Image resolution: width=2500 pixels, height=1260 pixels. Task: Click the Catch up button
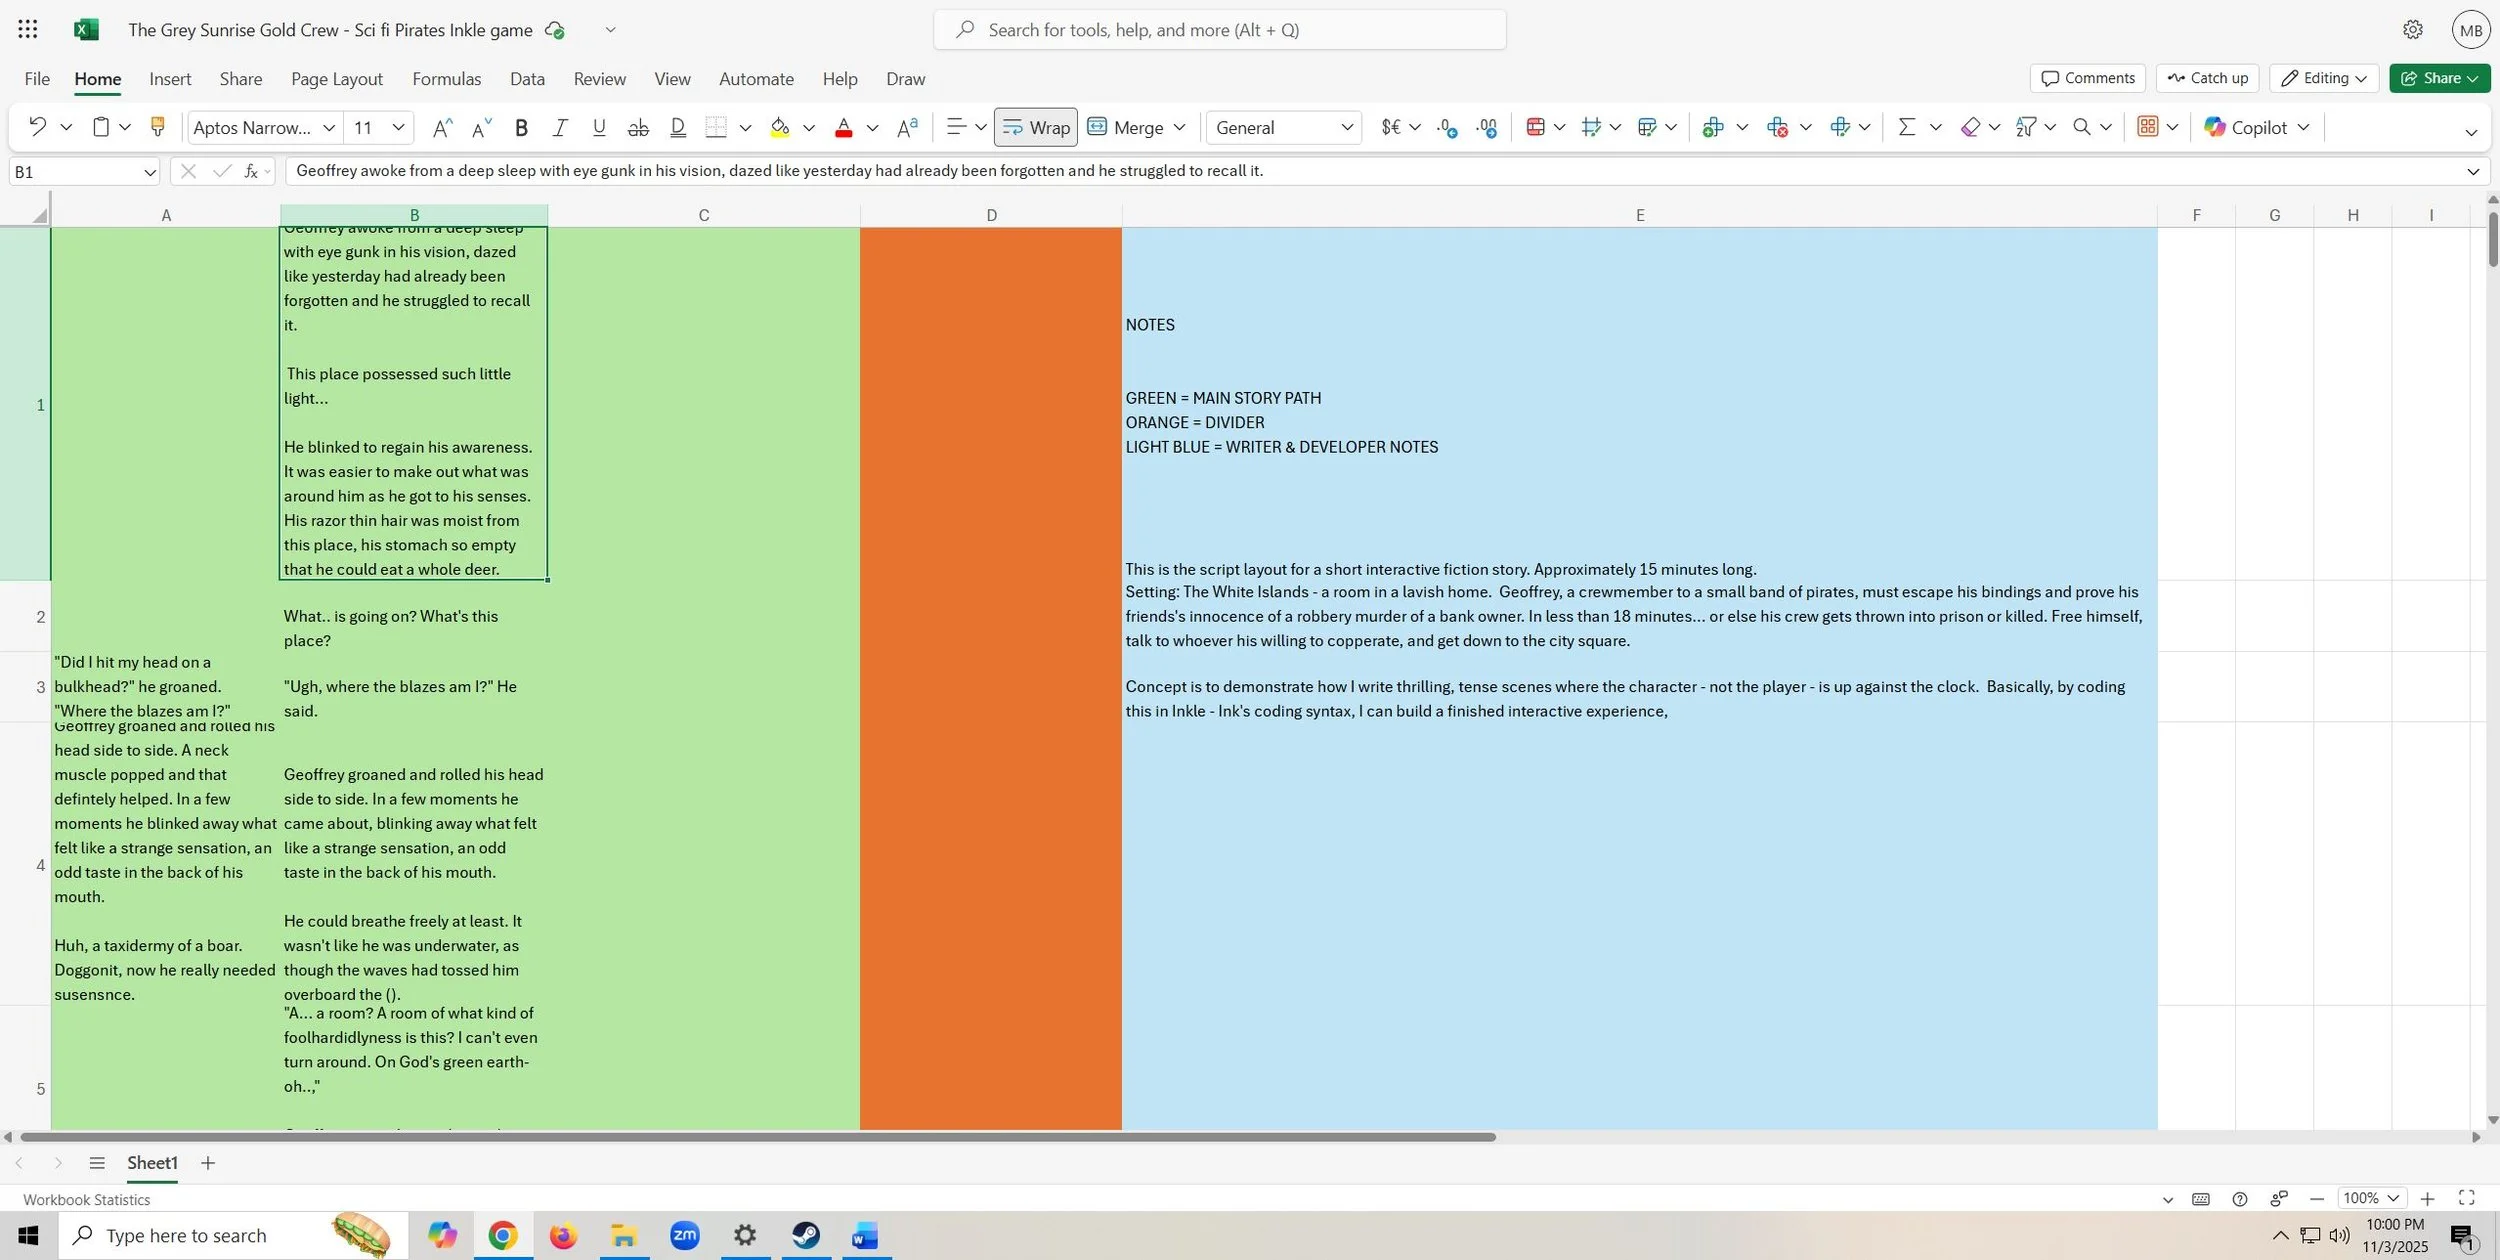pos(2207,78)
